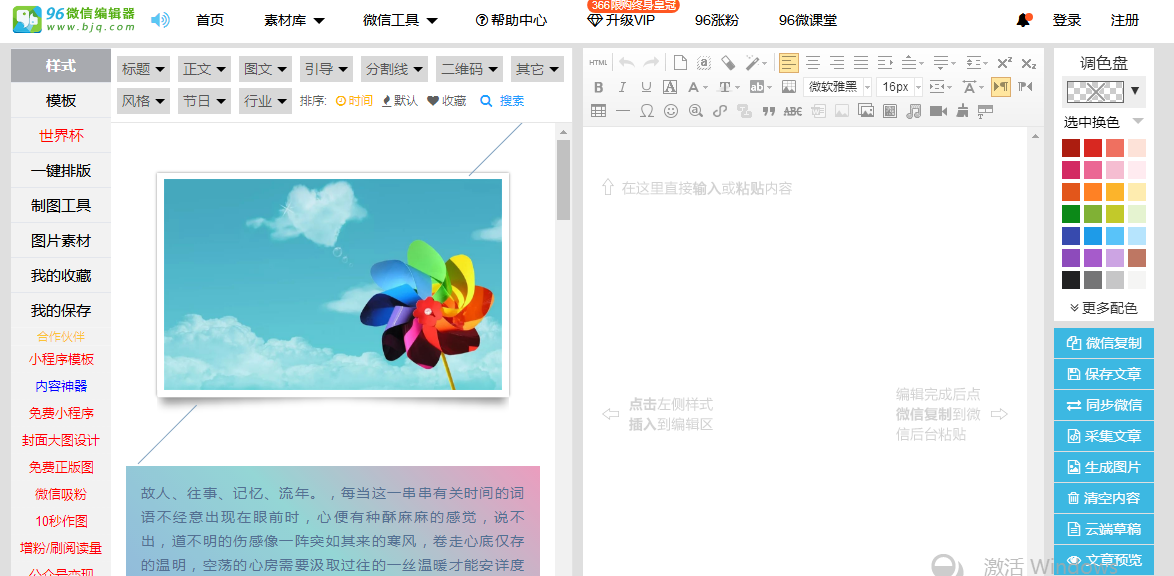Viewport: 1174px width, 576px height.
Task: Open the 素材库 menu
Action: pyautogui.click(x=294, y=20)
